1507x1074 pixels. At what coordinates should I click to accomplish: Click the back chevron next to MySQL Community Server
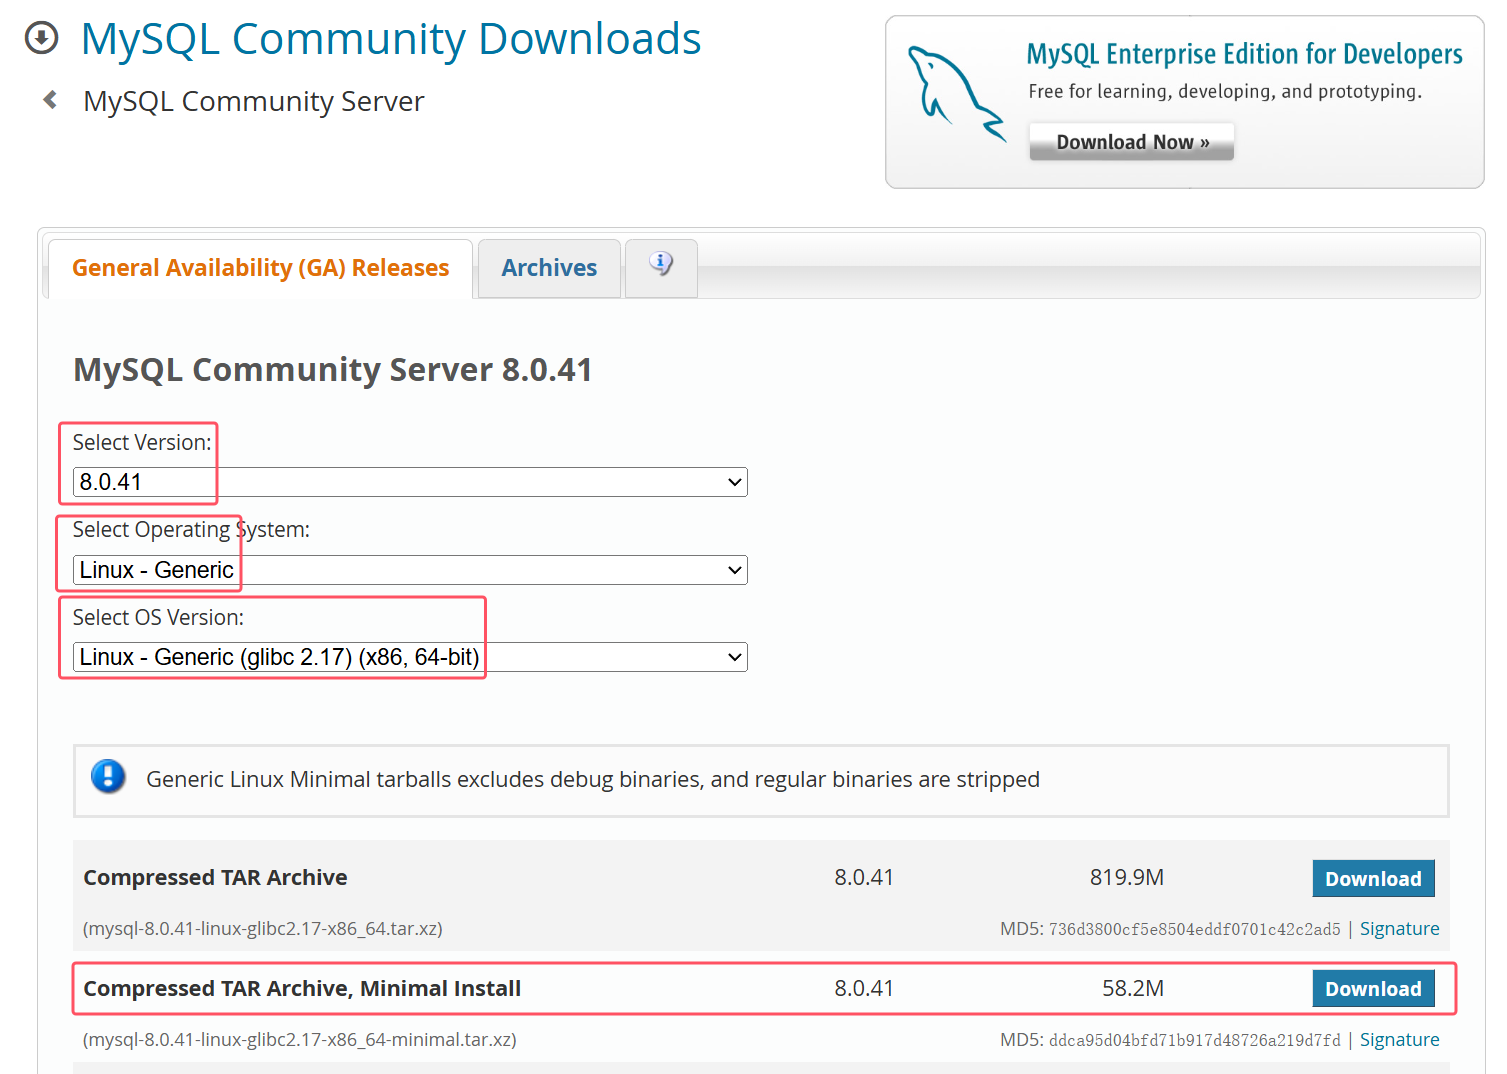[50, 100]
